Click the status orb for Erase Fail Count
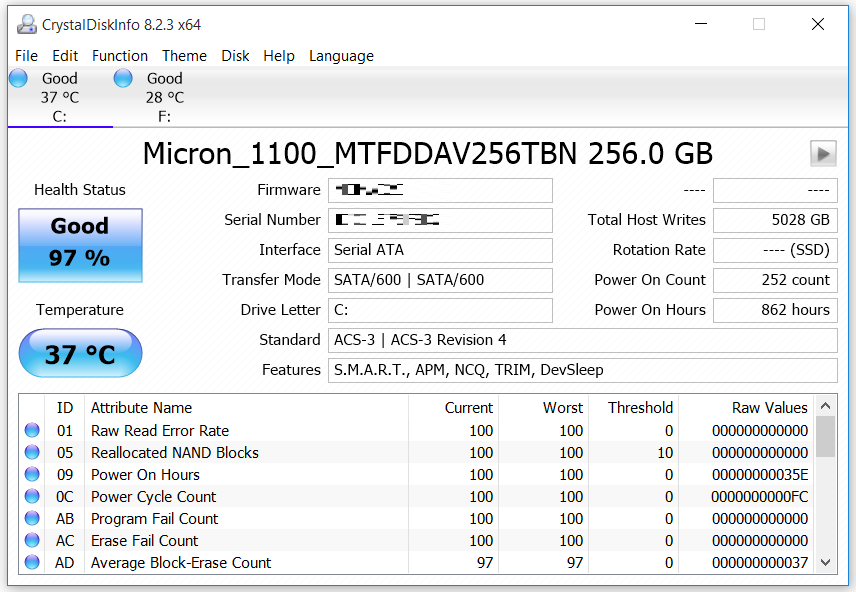Viewport: 856px width, 592px height. [32, 540]
